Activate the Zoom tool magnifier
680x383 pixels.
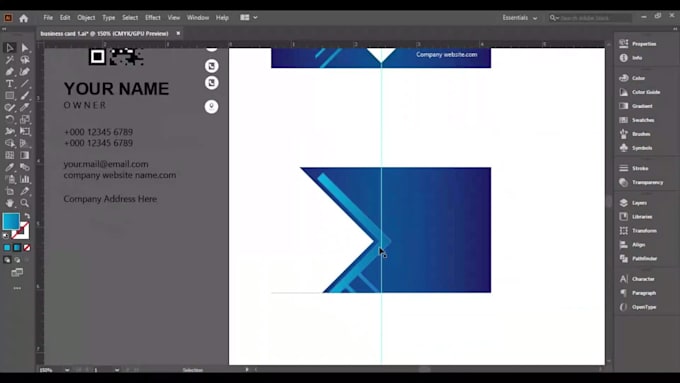pos(25,203)
